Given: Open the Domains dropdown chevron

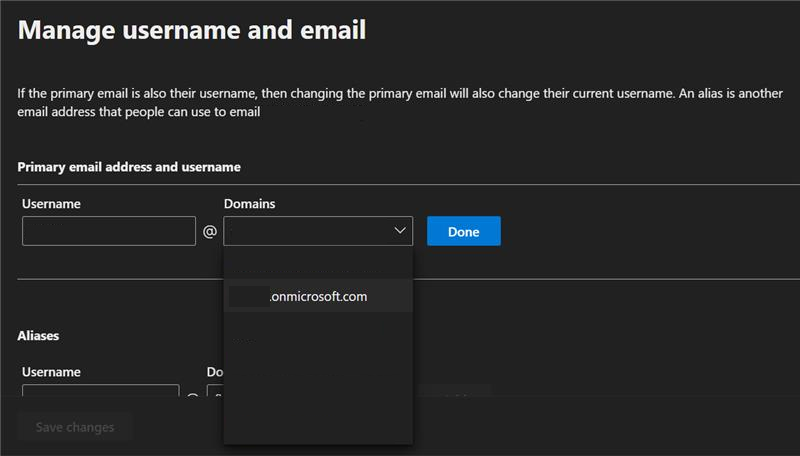Looking at the screenshot, I should [400, 231].
